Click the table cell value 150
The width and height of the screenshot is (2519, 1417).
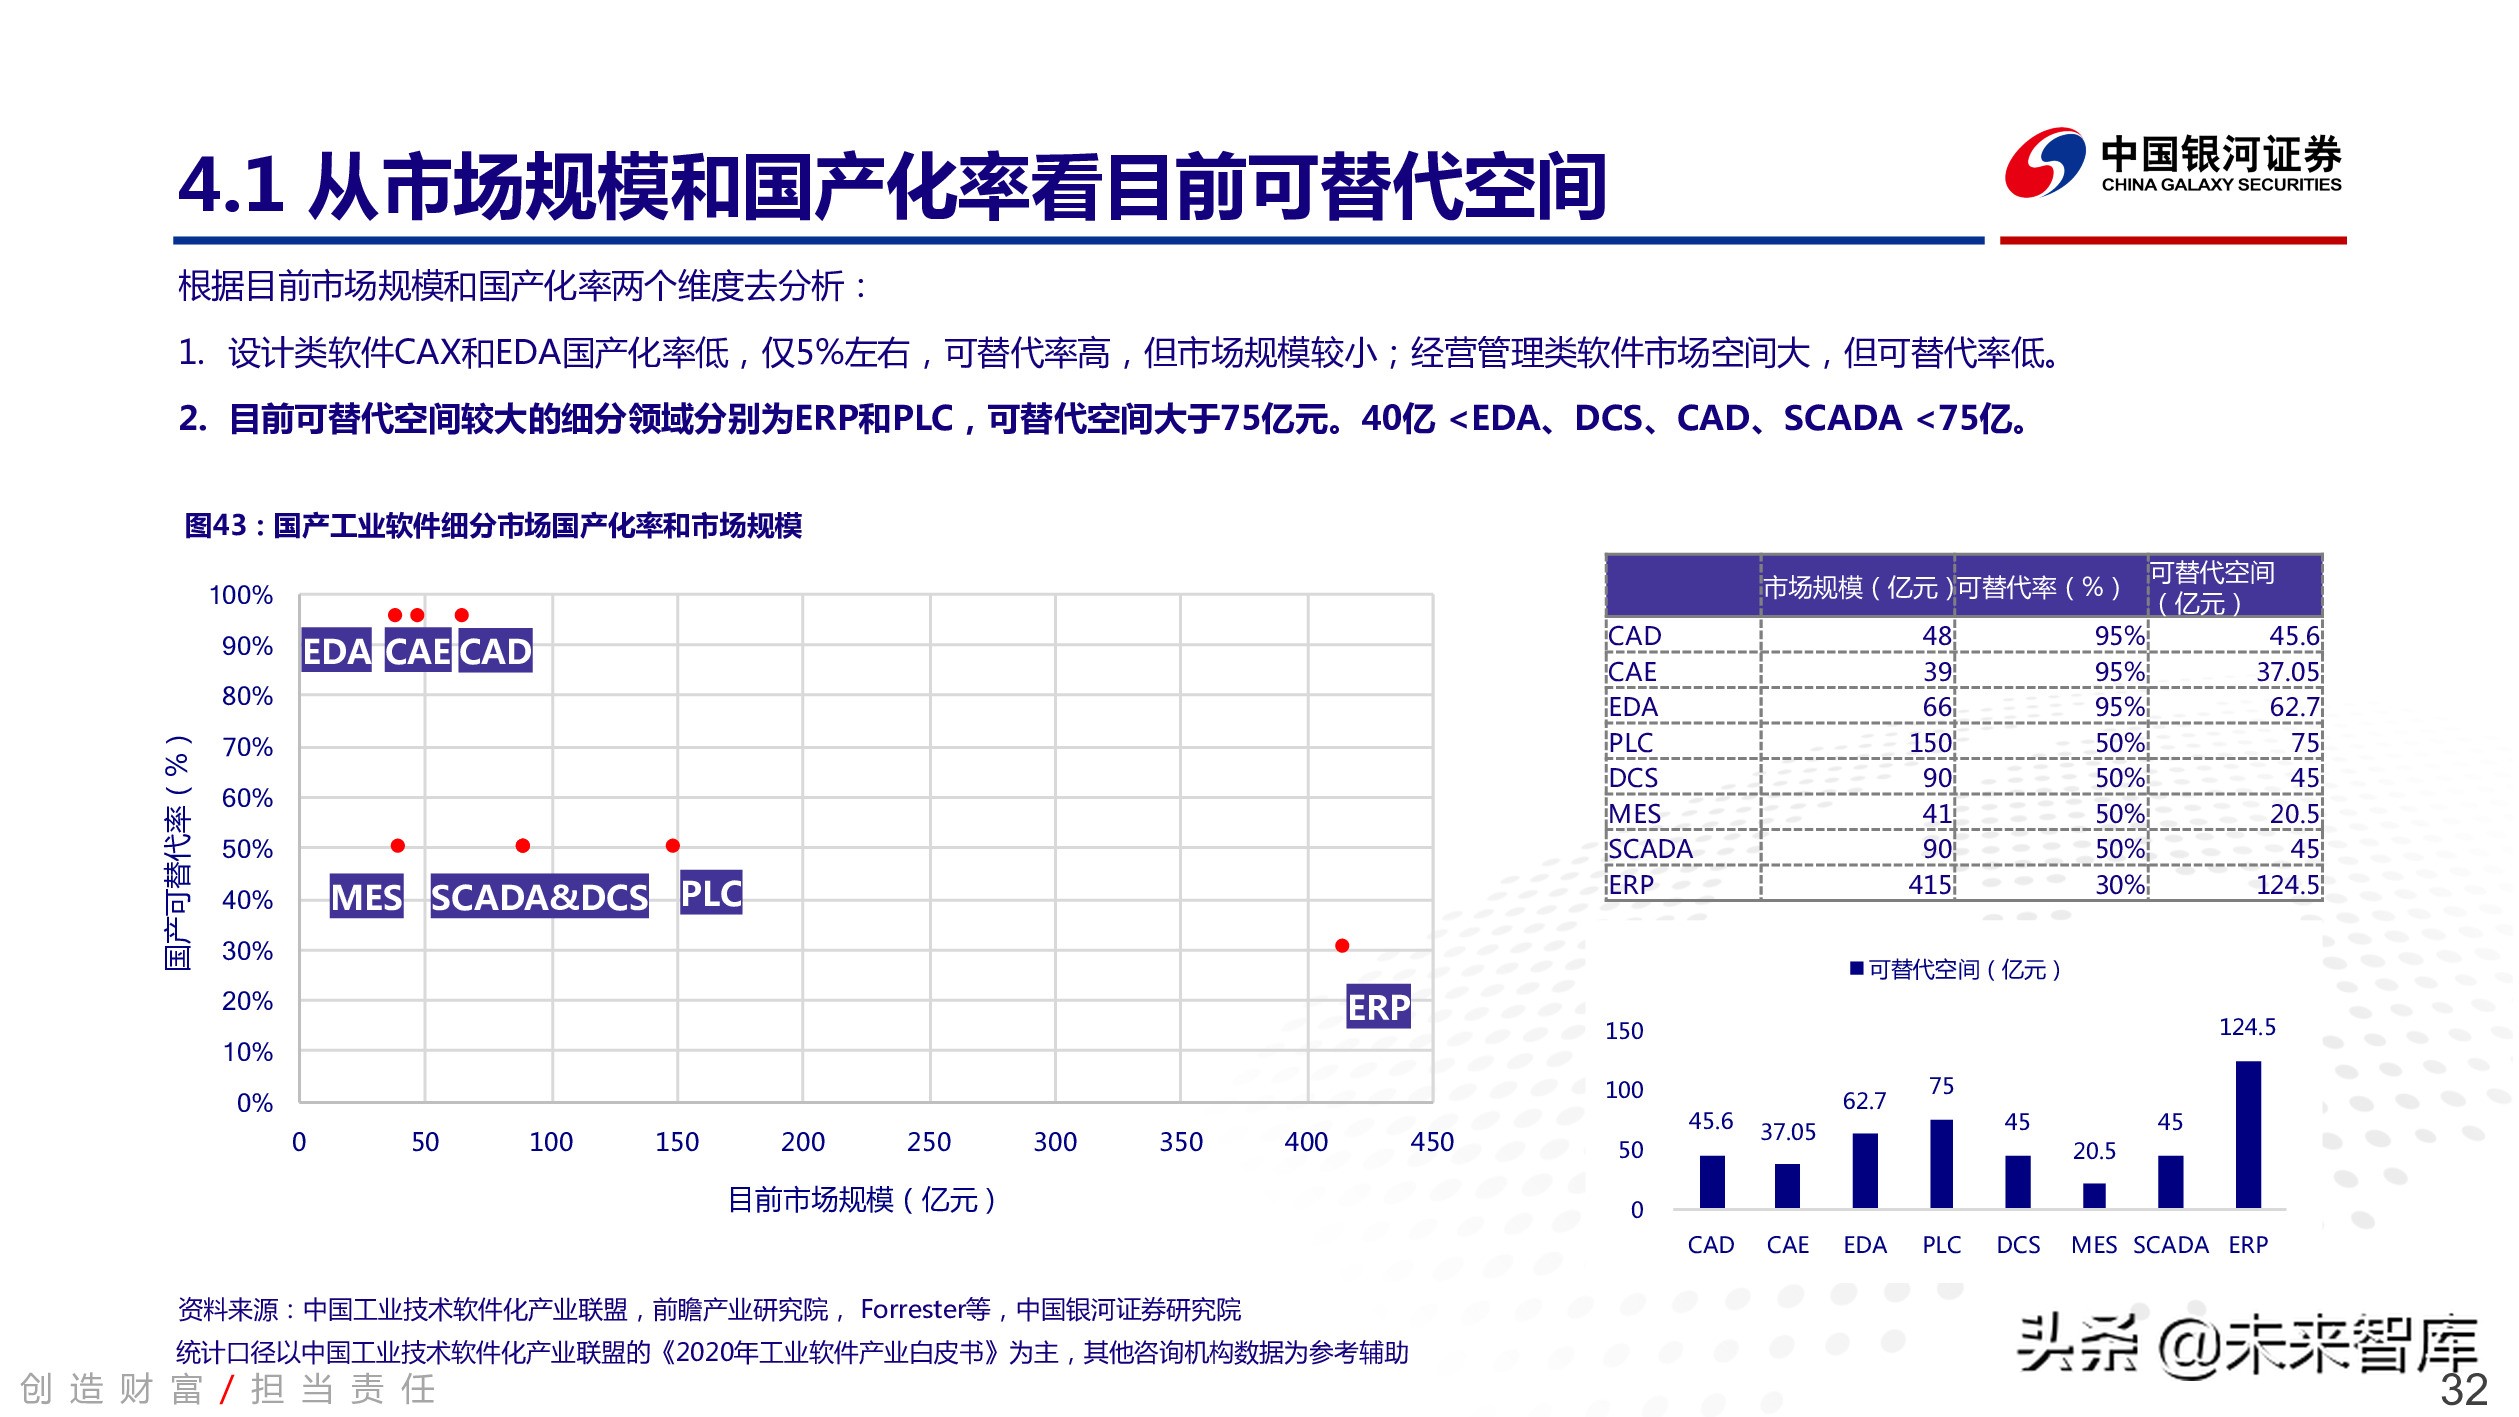[x=1930, y=743]
